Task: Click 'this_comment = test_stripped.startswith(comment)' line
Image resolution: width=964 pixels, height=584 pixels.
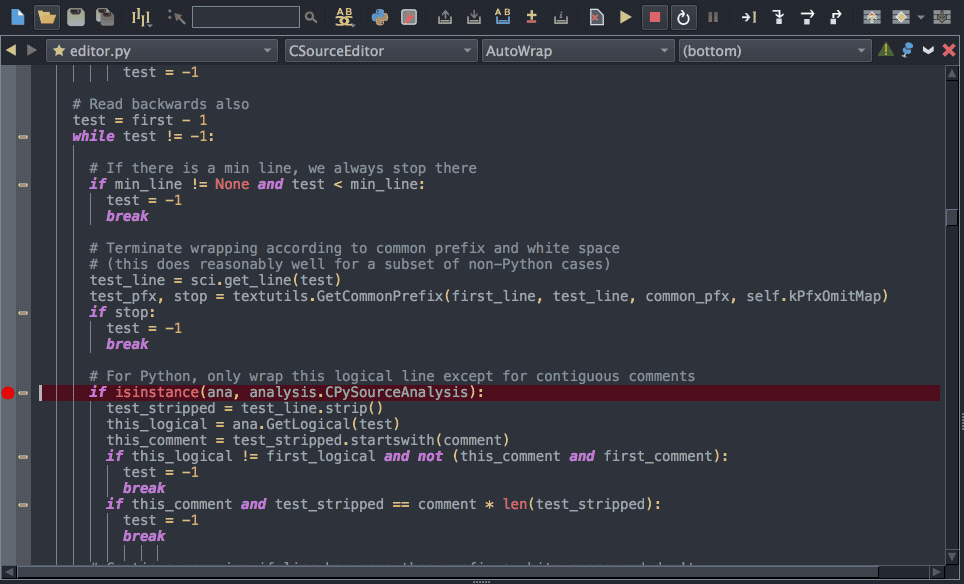Action: click(308, 440)
